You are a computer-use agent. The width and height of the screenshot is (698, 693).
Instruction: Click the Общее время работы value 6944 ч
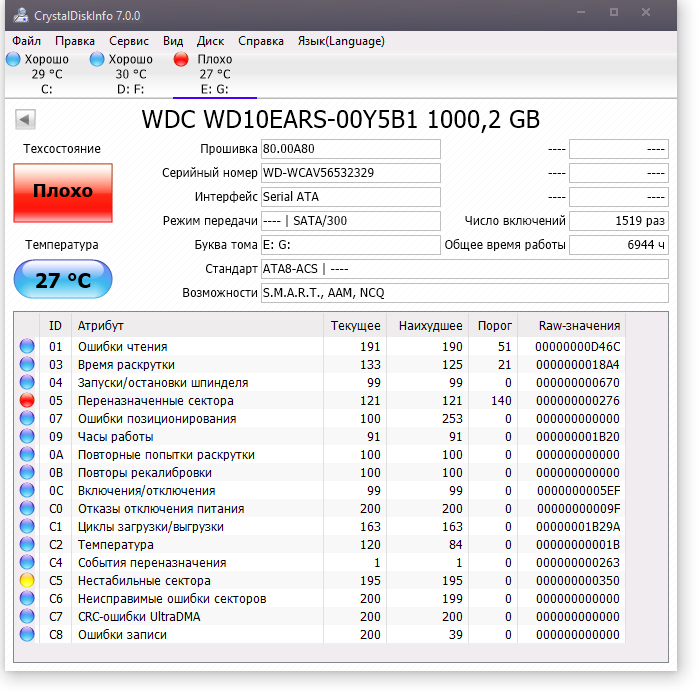[619, 245]
